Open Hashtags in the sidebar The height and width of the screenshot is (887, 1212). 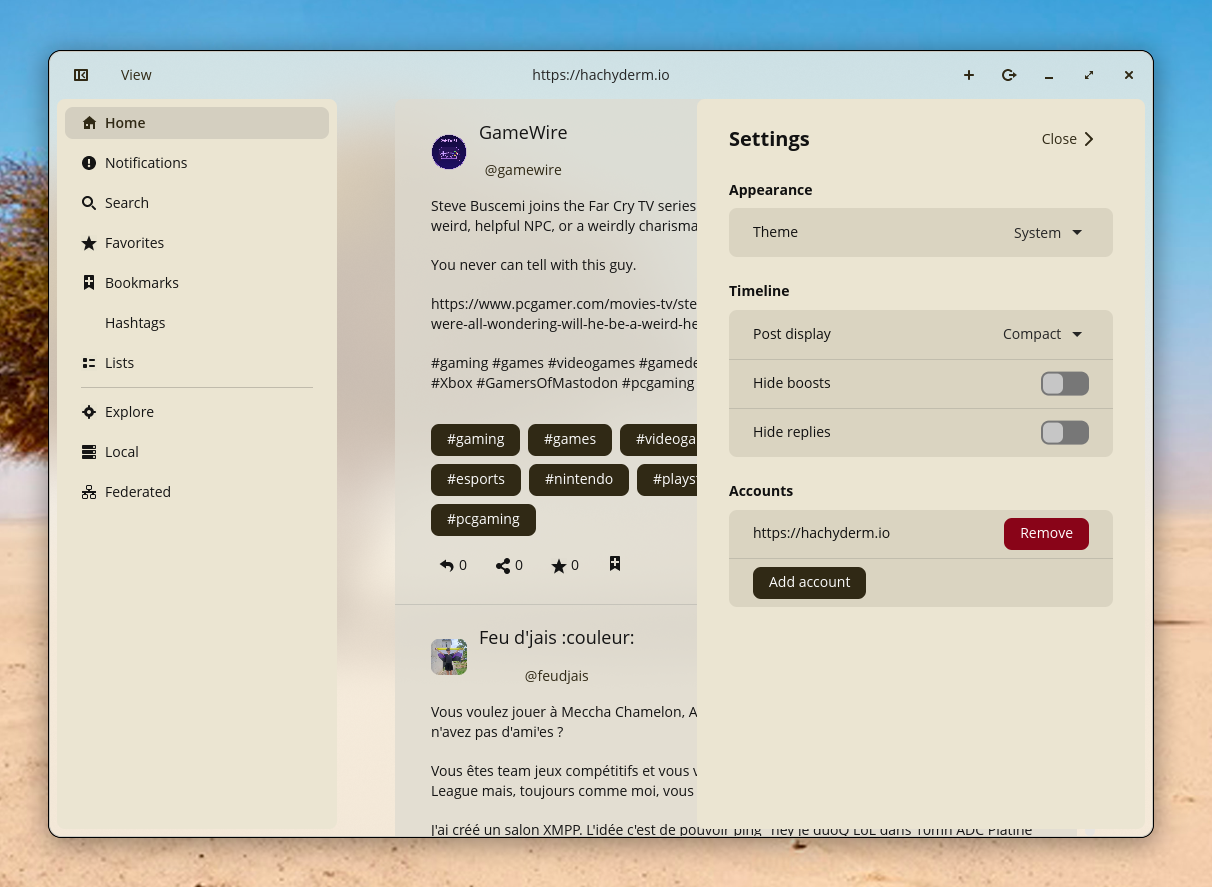(x=197, y=323)
